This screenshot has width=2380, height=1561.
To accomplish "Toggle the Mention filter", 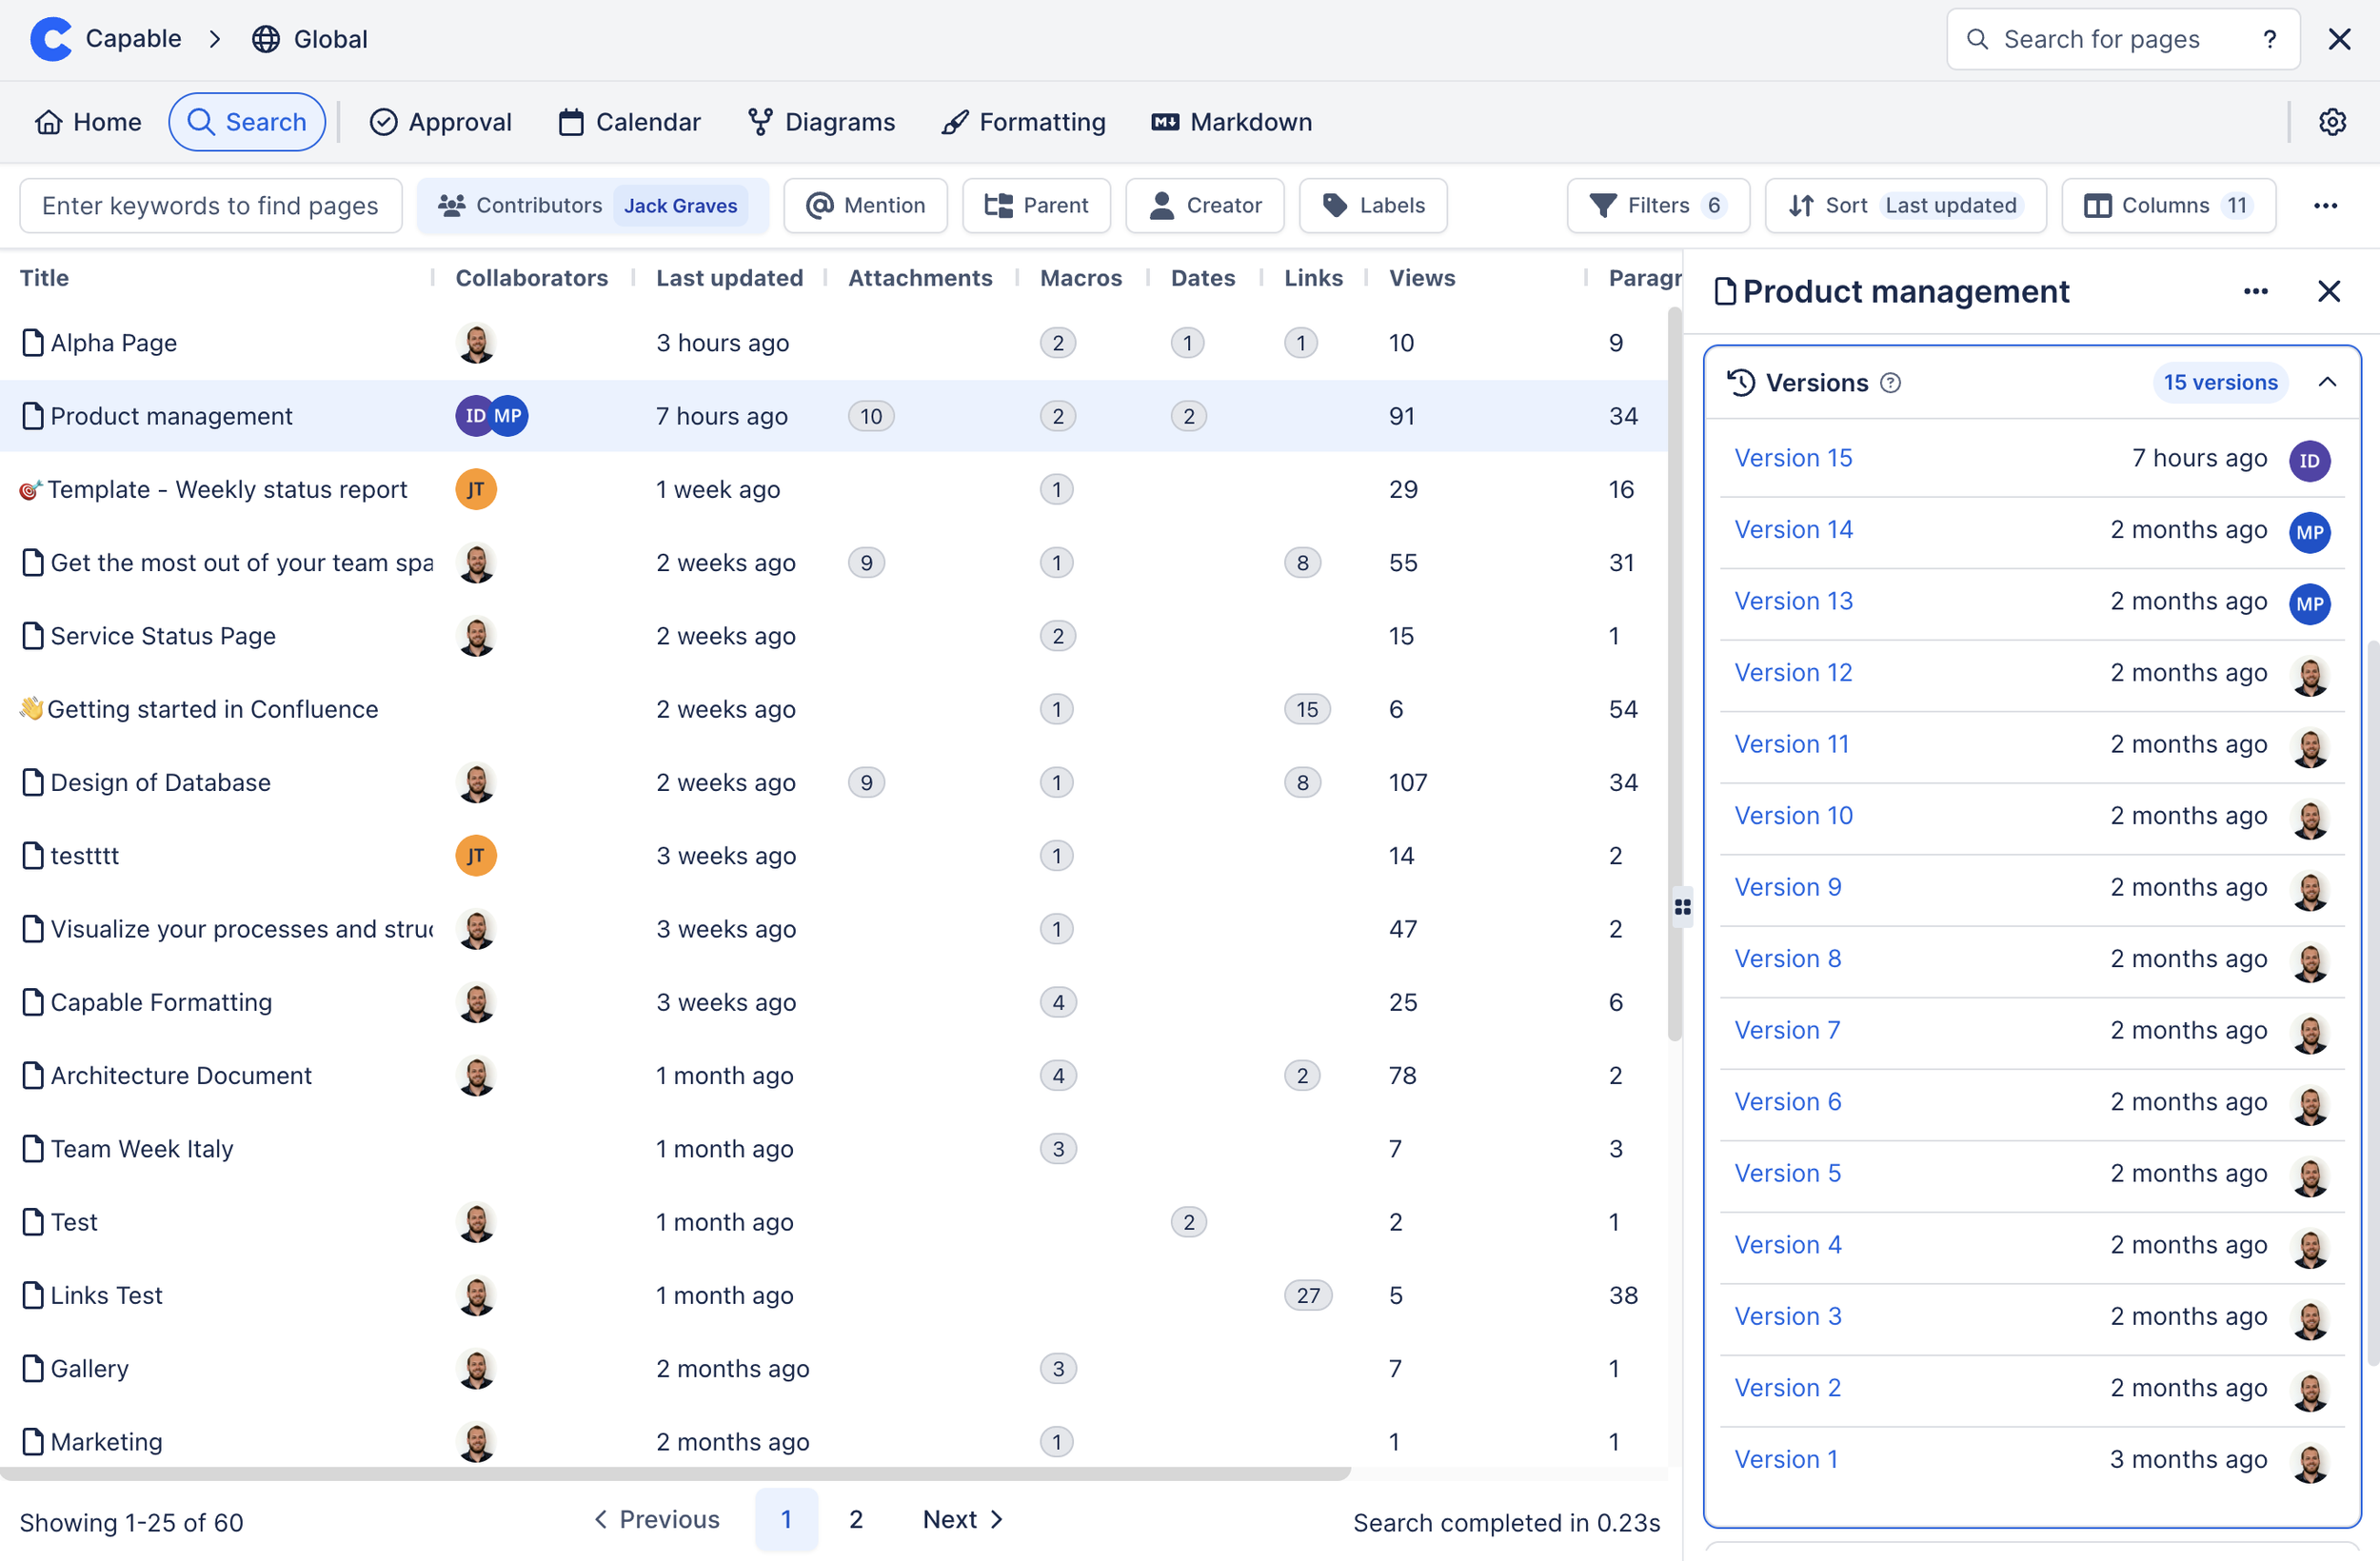I will coord(865,206).
